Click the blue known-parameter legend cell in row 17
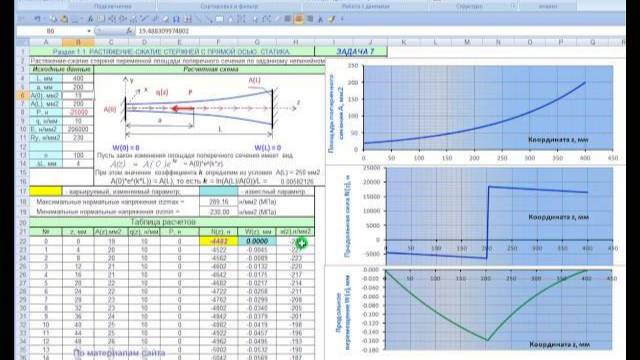The image size is (640, 360). pos(218,191)
